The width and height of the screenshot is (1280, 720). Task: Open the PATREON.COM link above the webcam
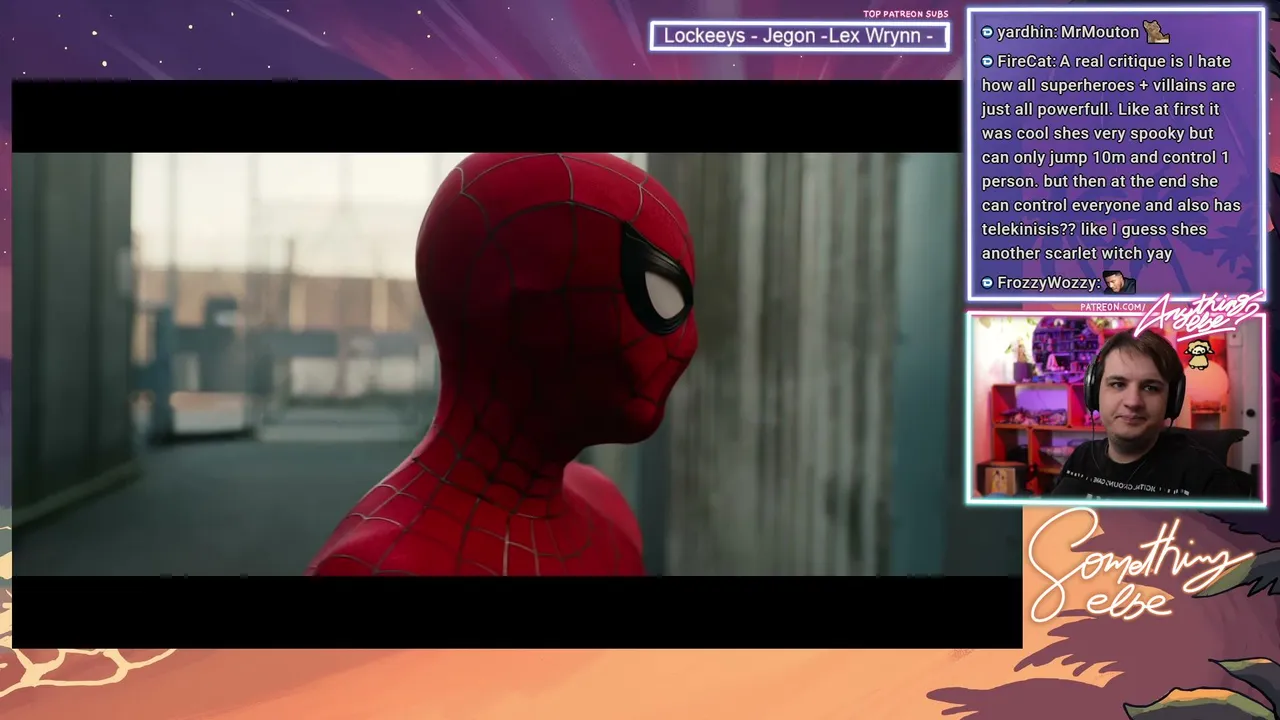pyautogui.click(x=1112, y=307)
